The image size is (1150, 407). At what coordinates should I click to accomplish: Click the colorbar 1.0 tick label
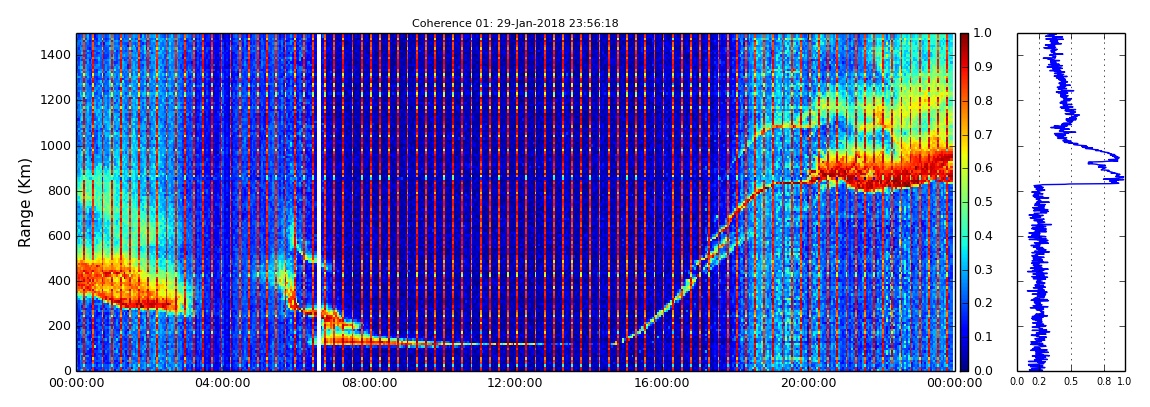coord(981,34)
